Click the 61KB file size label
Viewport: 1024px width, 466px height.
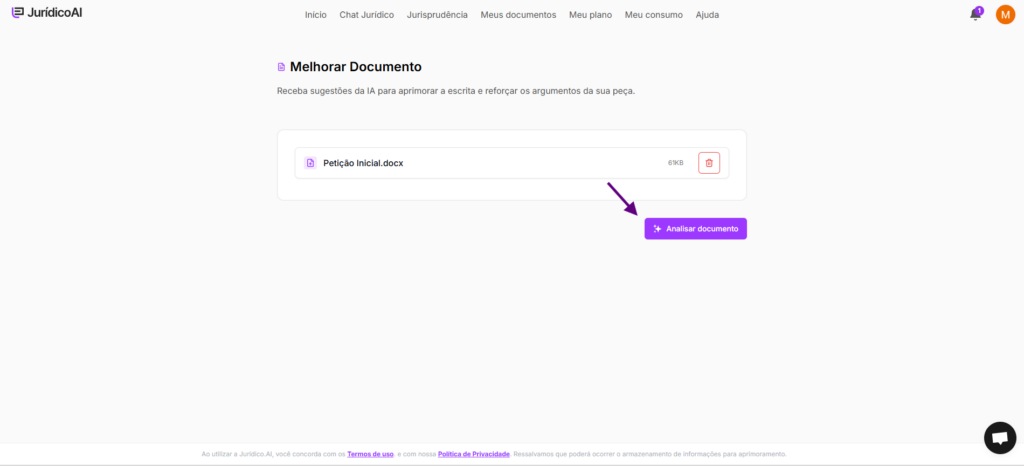click(676, 163)
